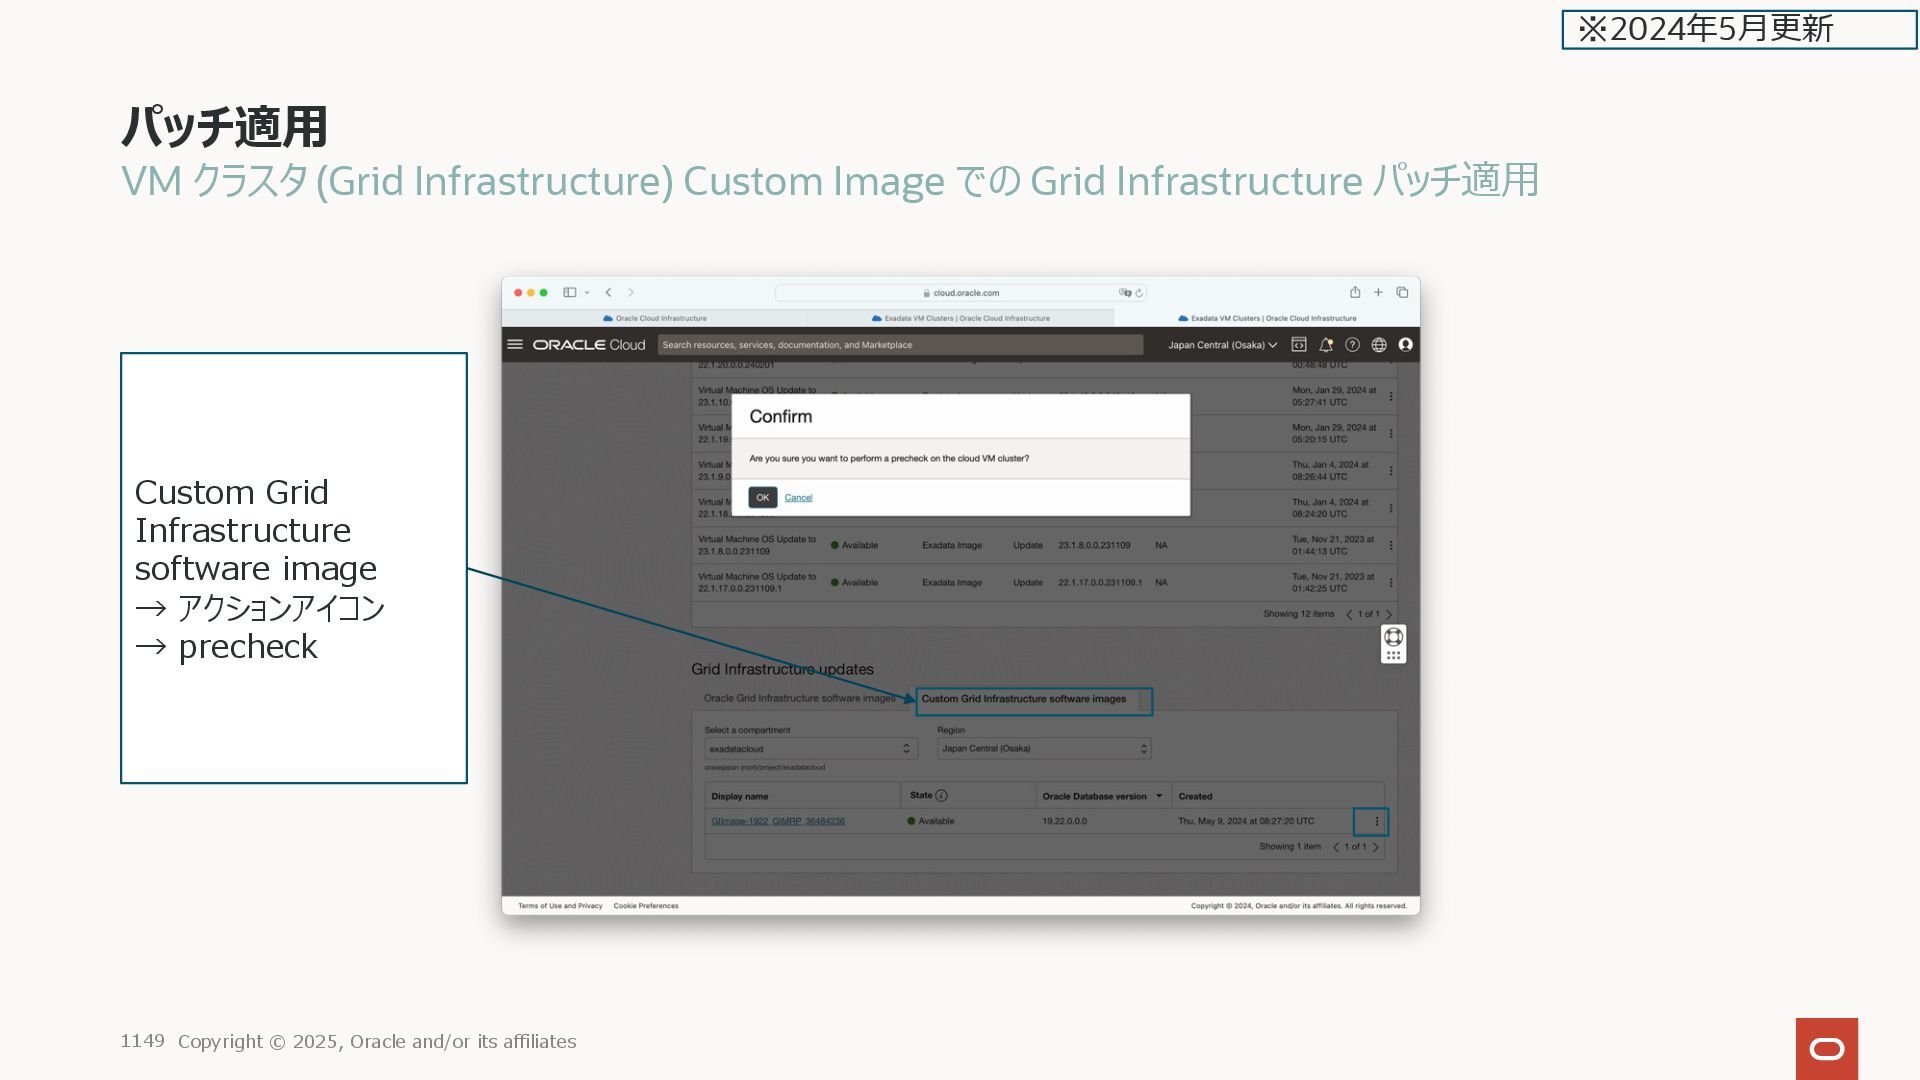
Task: Open a new Safari tab with plus icon
Action: (x=1378, y=292)
